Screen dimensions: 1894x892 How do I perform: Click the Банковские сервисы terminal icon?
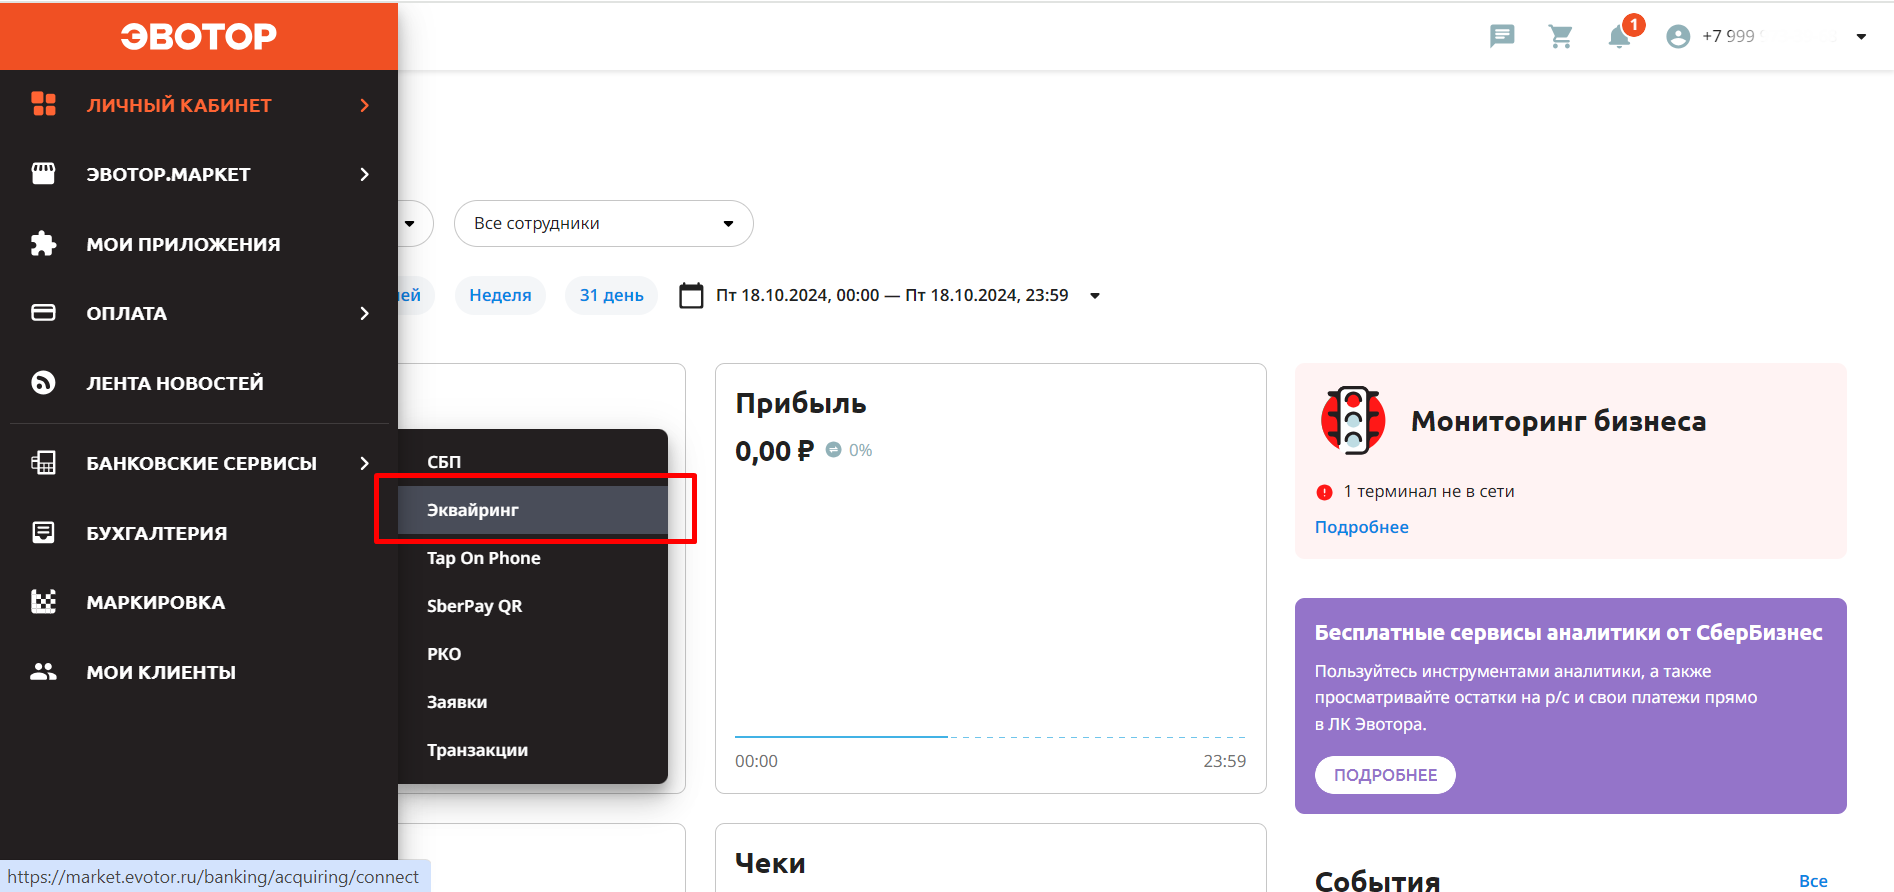tap(44, 462)
